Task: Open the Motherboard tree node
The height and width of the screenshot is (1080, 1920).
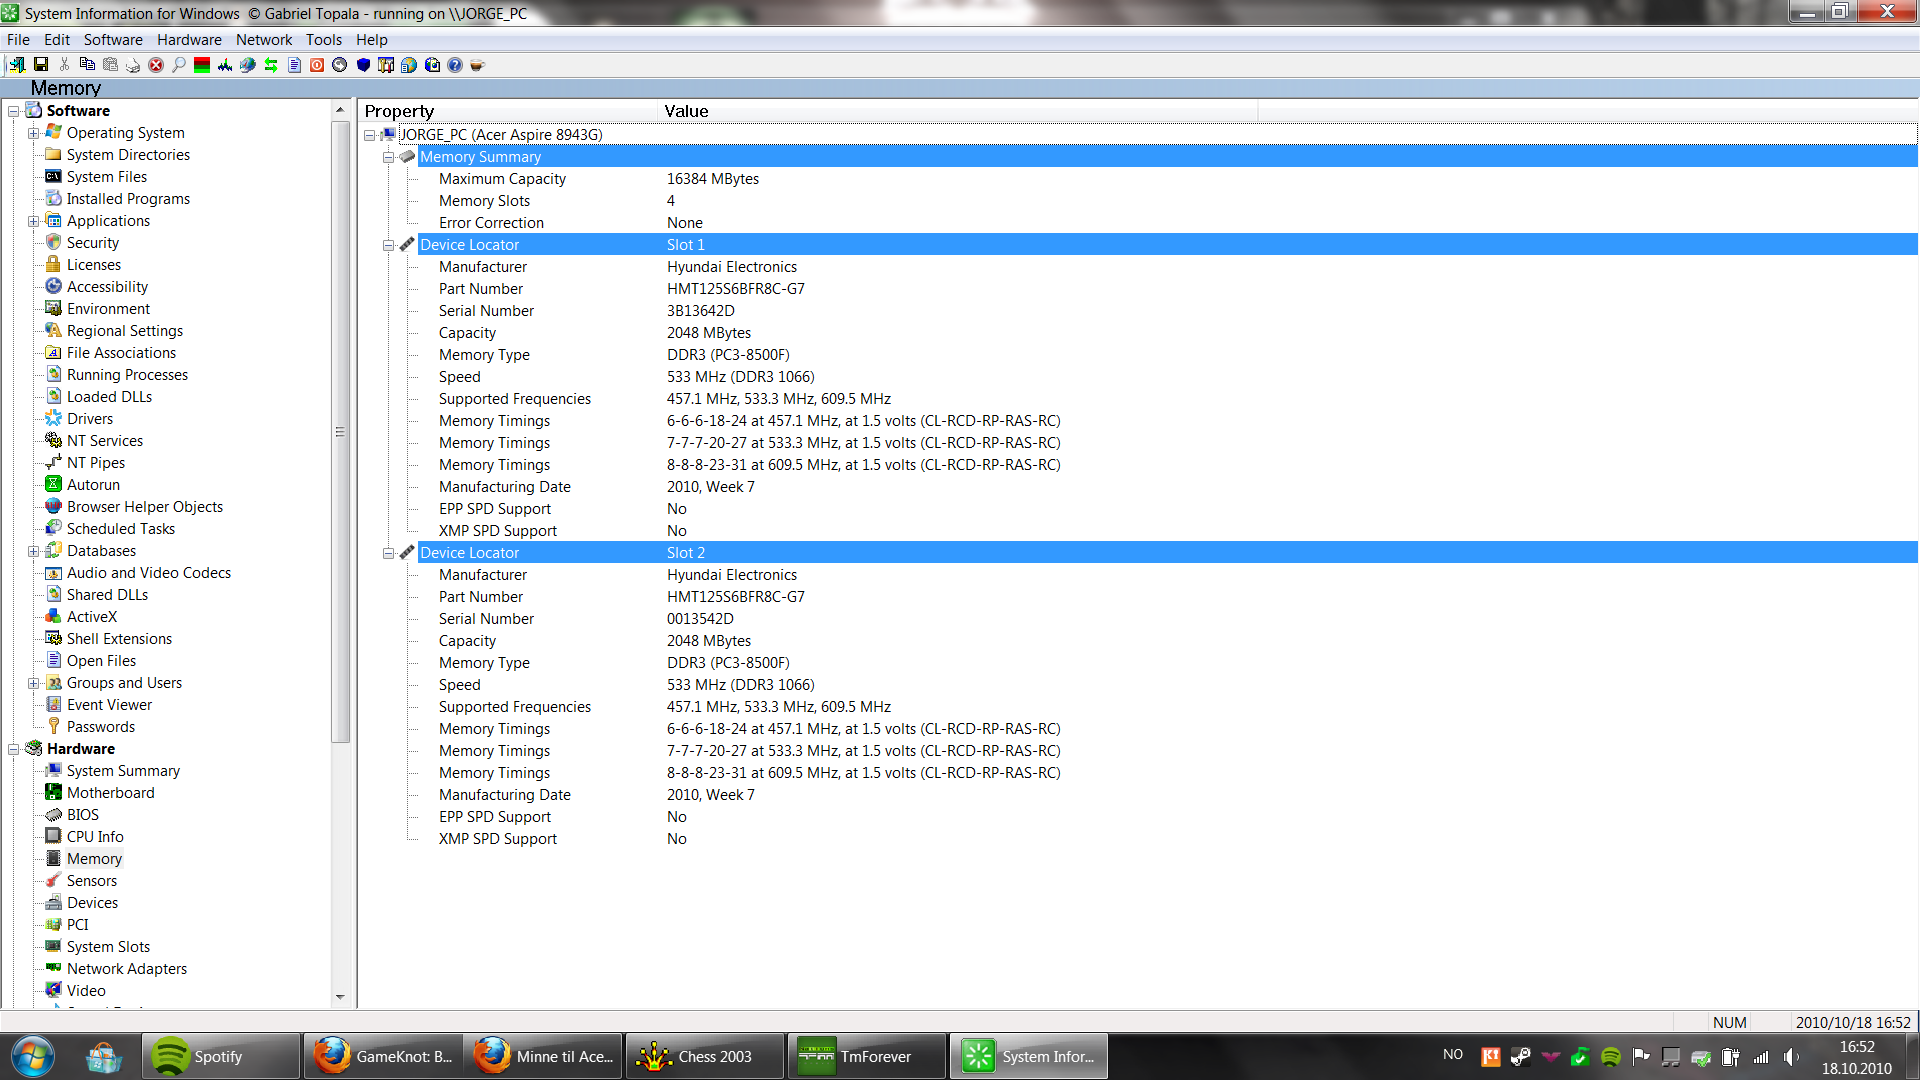Action: click(x=110, y=793)
